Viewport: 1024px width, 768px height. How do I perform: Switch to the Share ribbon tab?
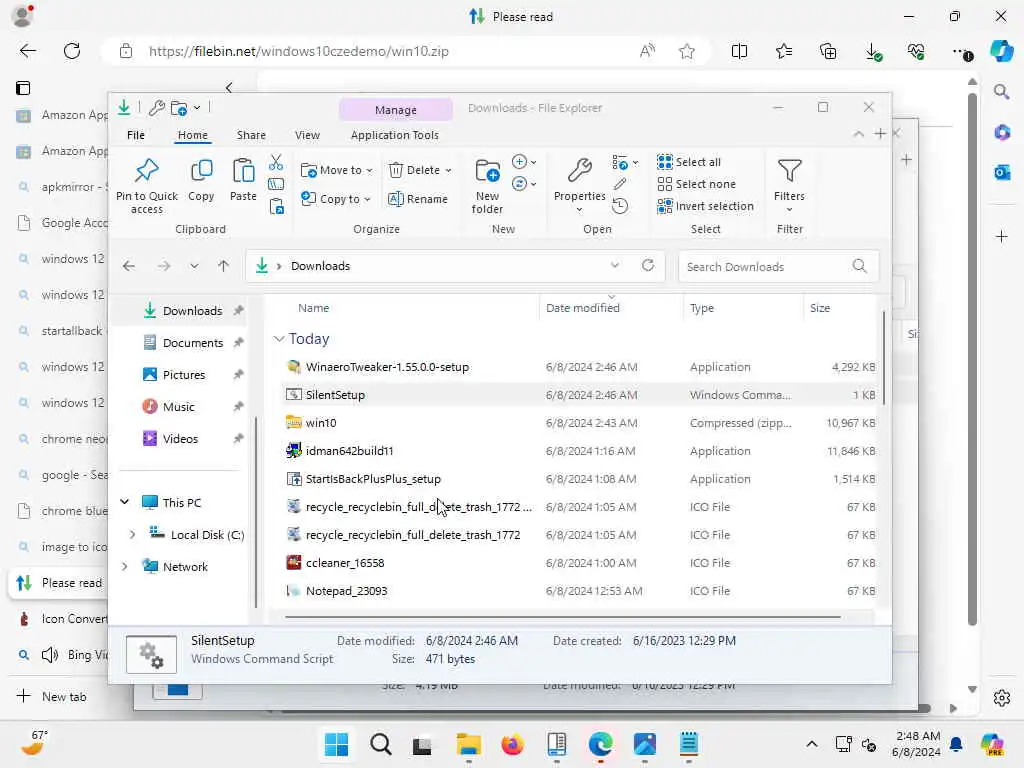[x=251, y=135]
